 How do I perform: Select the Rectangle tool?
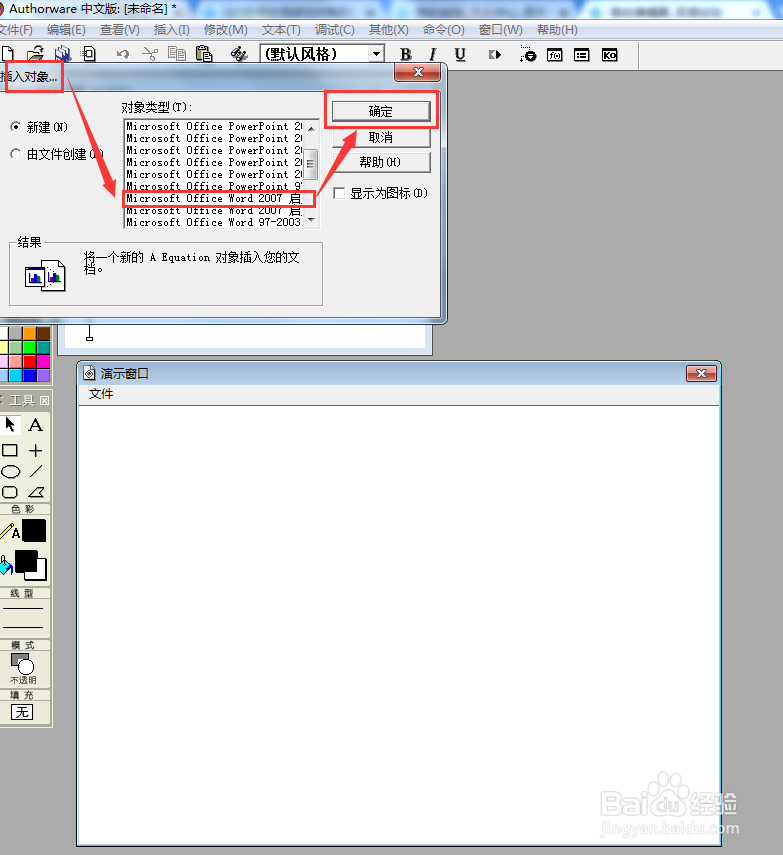[x=10, y=450]
